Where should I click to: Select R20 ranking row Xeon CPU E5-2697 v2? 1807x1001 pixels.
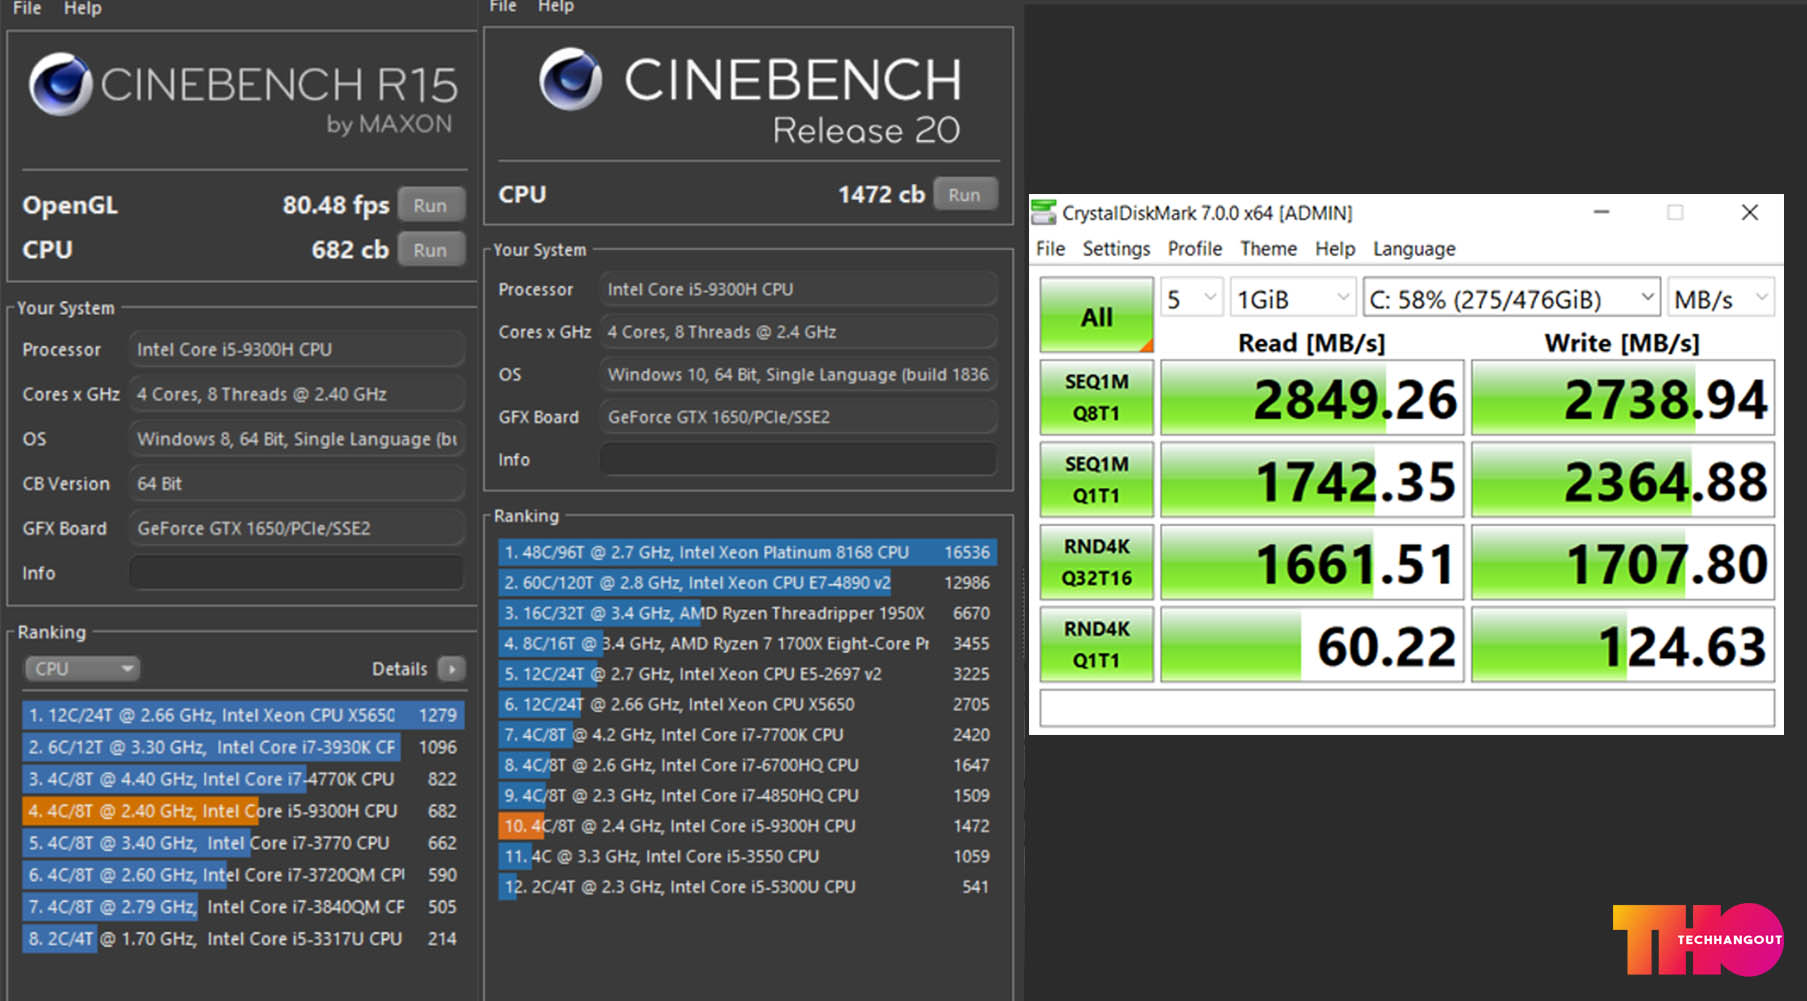(747, 674)
